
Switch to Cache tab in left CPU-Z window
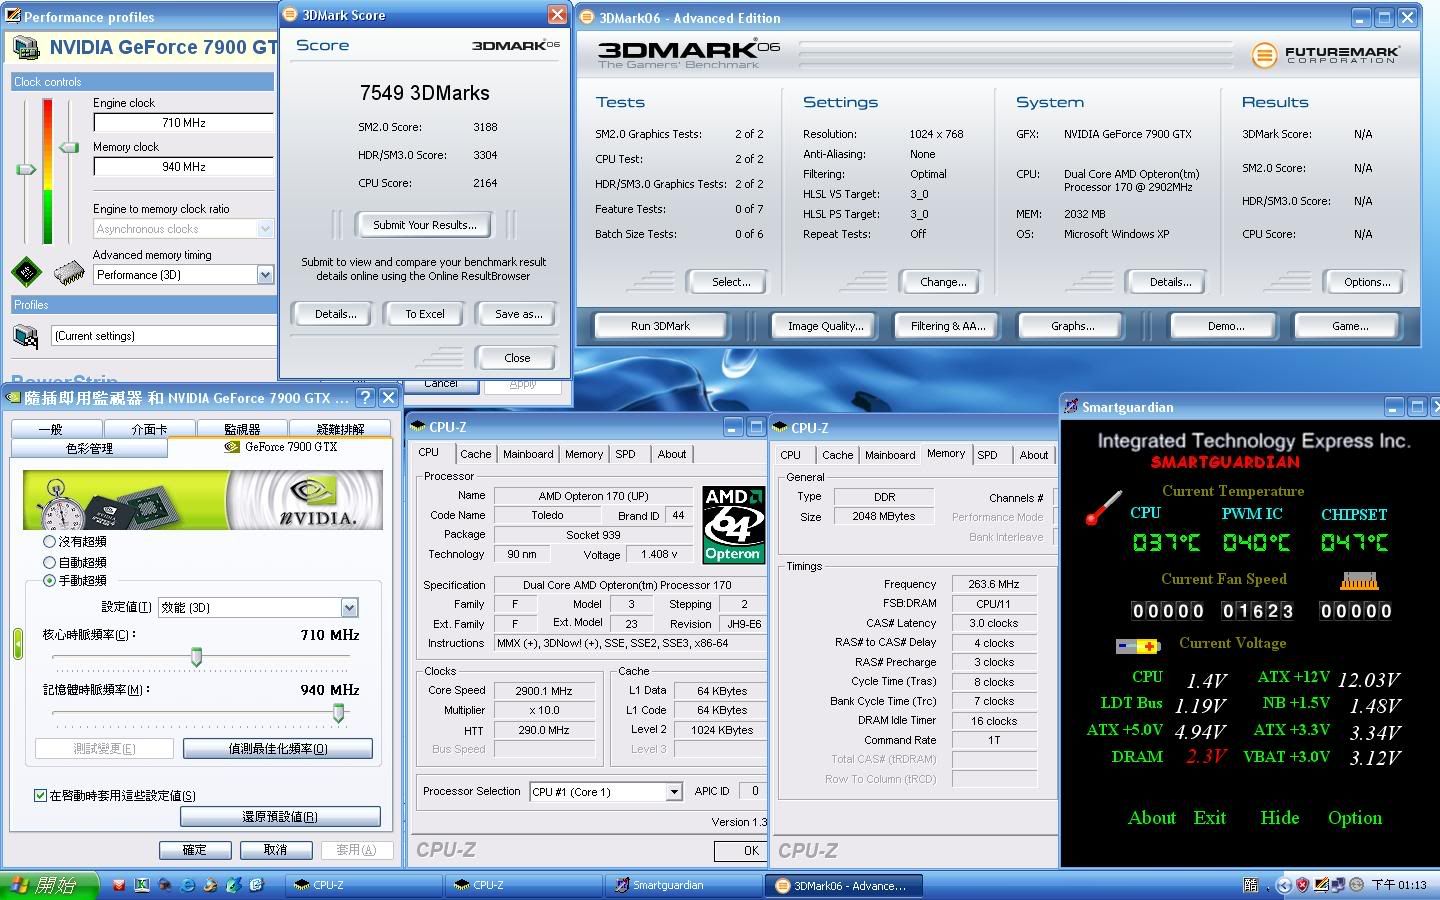click(475, 454)
